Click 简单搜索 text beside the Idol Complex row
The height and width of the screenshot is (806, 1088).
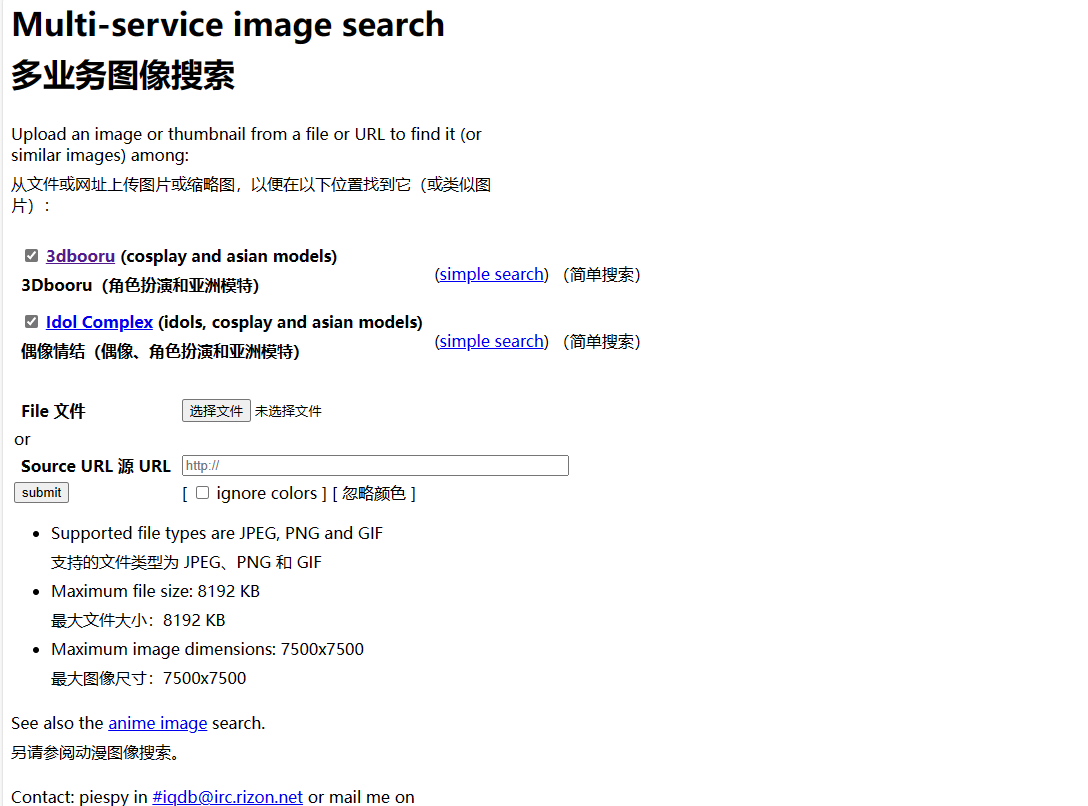(602, 342)
